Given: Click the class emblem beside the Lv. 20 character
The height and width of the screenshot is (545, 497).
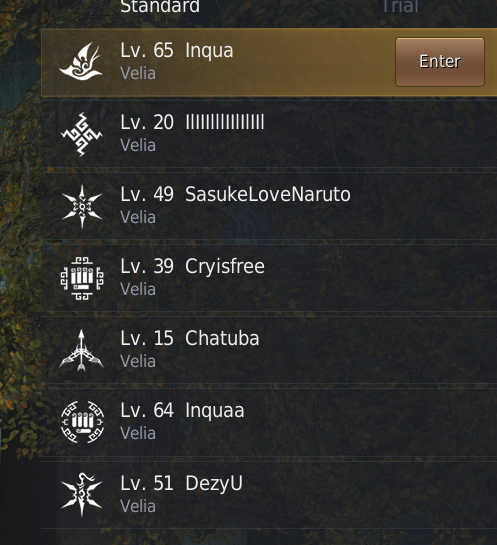Looking at the screenshot, I should 81,134.
